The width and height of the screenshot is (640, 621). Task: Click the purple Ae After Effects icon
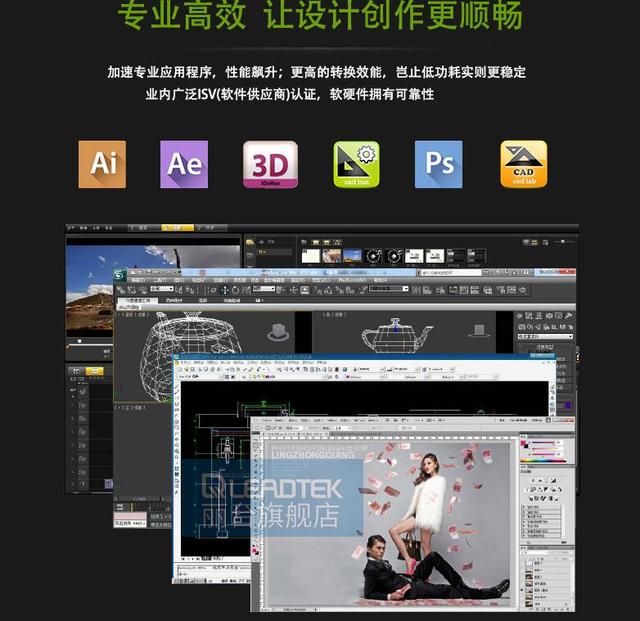[184, 164]
